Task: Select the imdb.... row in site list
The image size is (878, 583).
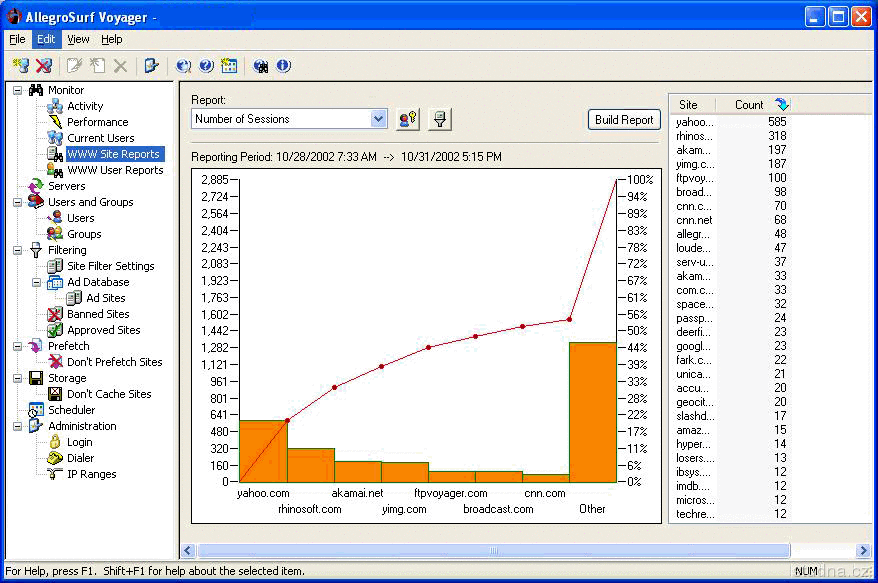Action: (731, 486)
